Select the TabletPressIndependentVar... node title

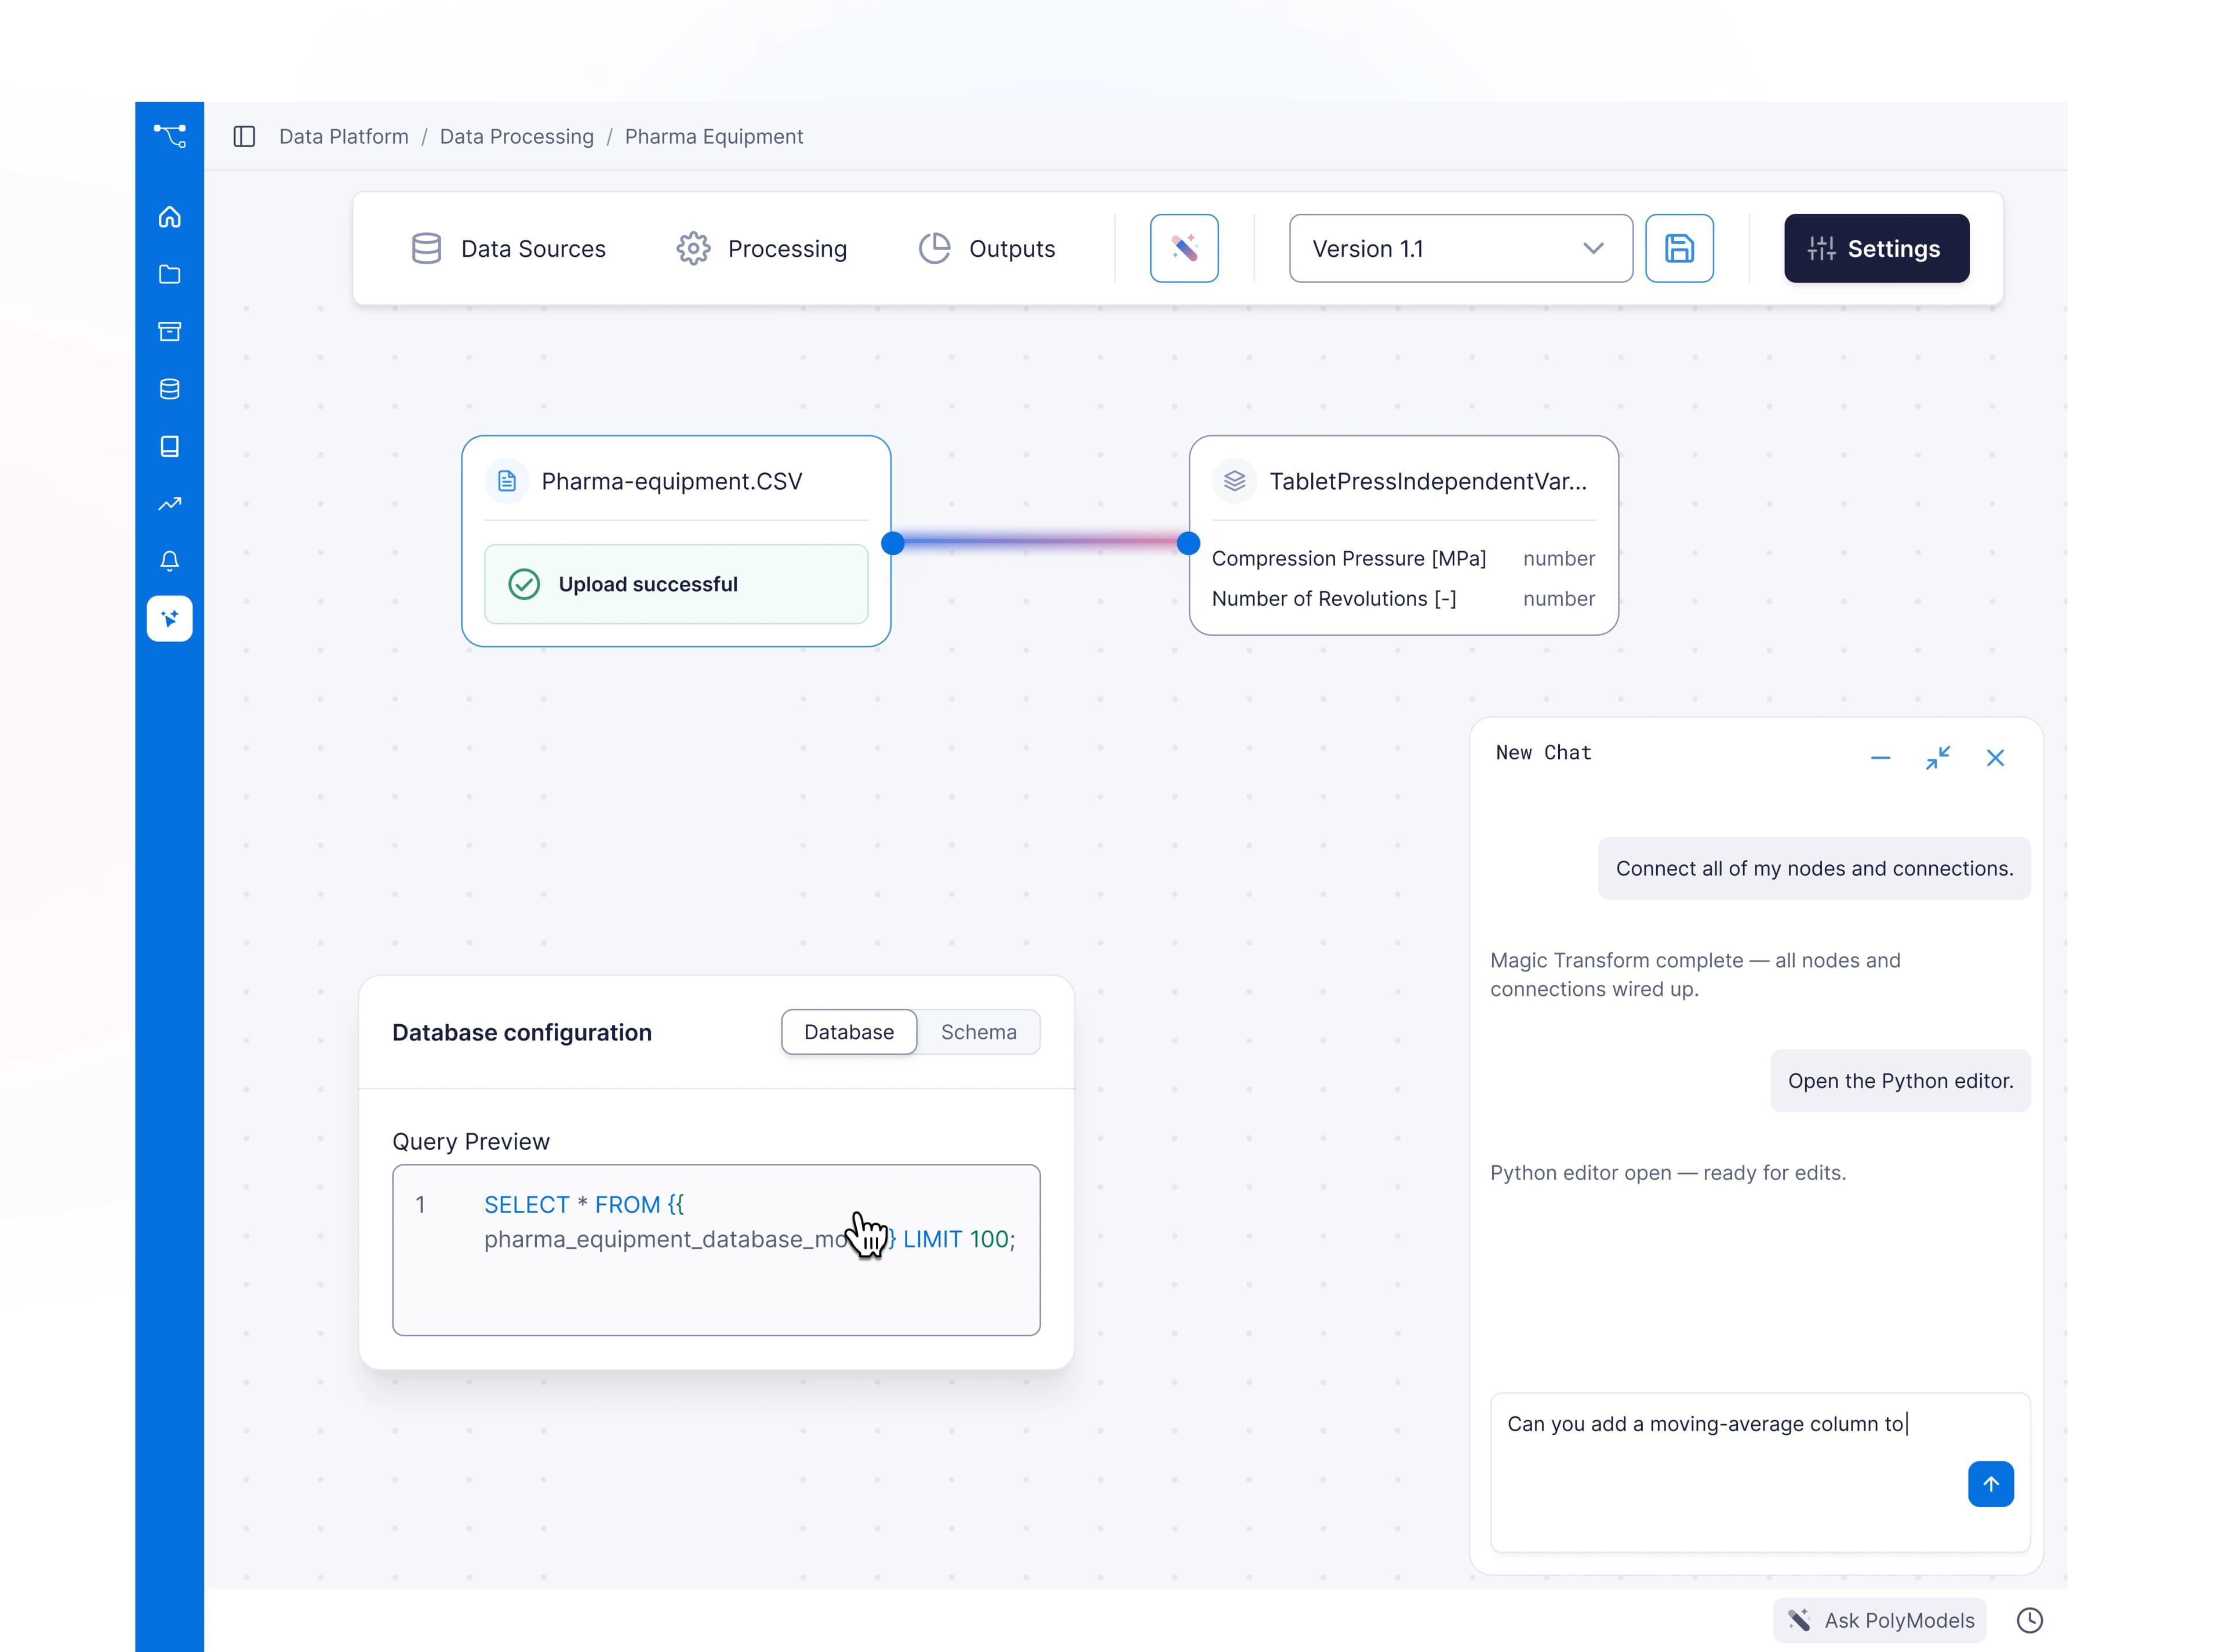1427,481
